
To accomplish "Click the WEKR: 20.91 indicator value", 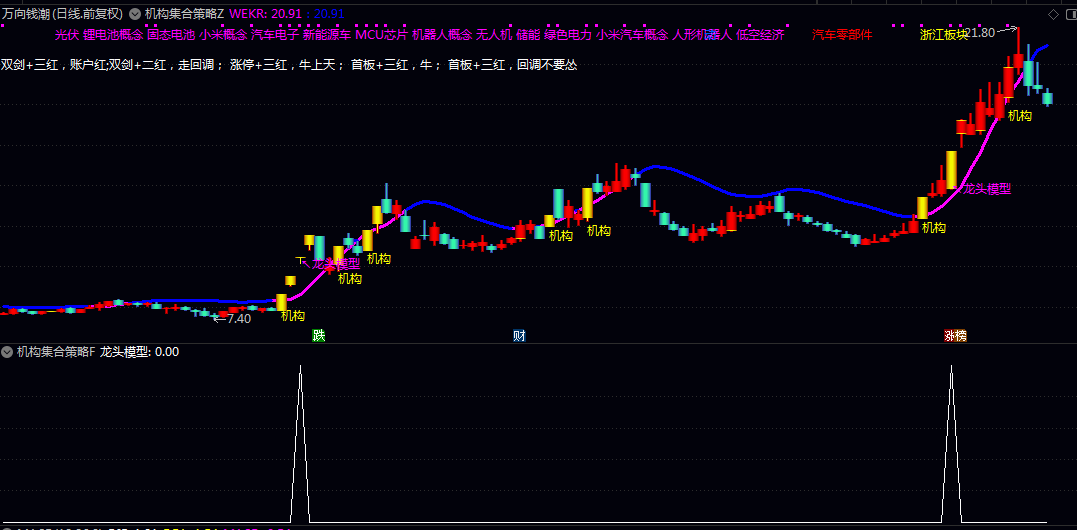I will 264,14.
